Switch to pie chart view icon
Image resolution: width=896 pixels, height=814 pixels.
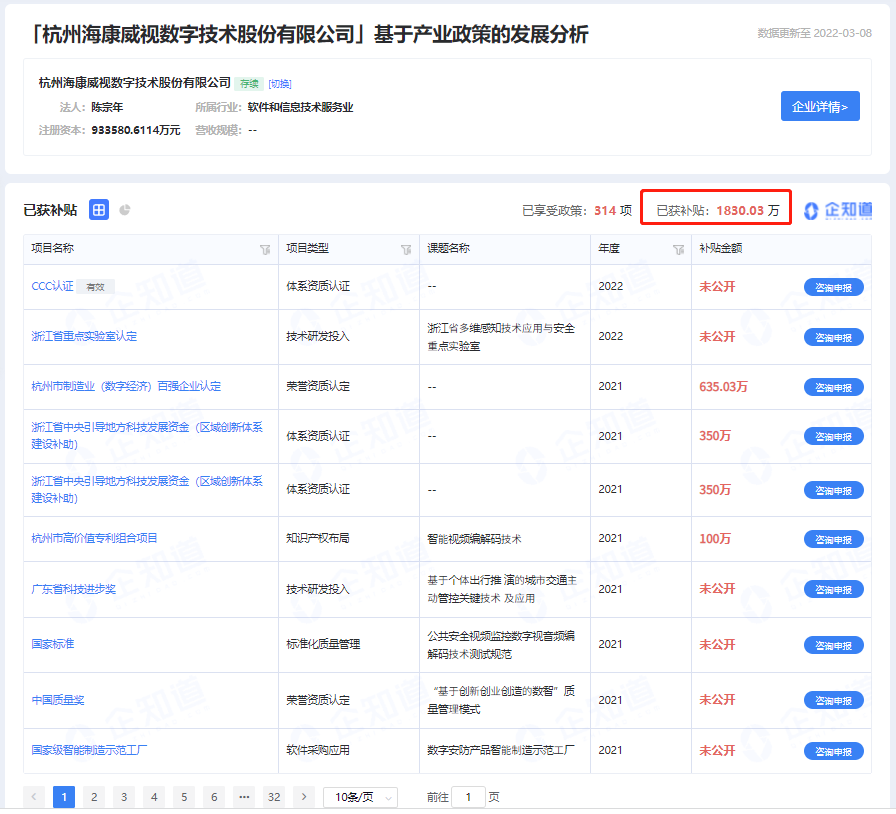pyautogui.click(x=125, y=210)
